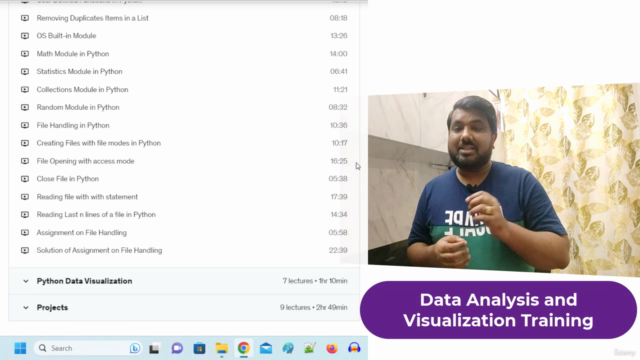Open lecture Statistics Module in Python
640x360 pixels.
80,71
